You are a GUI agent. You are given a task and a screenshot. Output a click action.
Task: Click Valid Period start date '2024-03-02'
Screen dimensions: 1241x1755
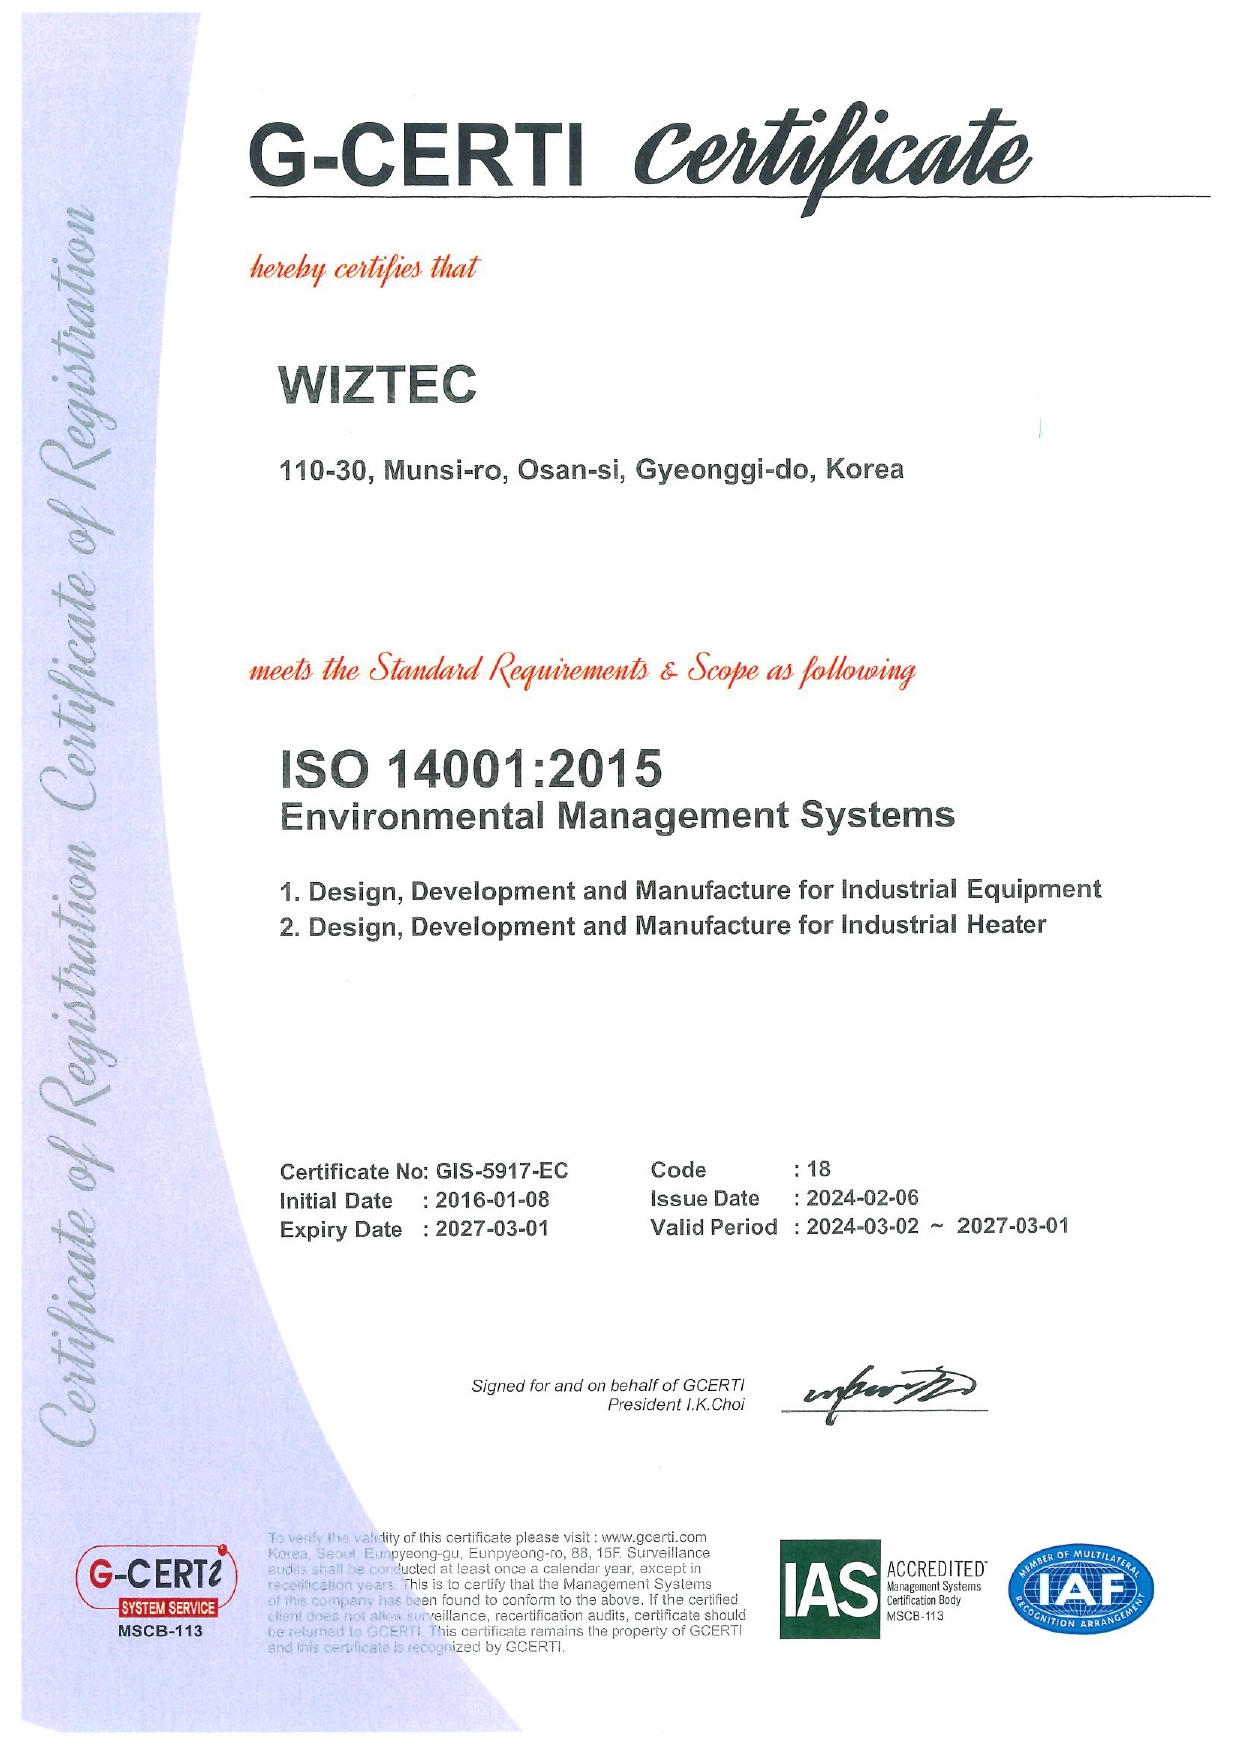click(862, 1226)
